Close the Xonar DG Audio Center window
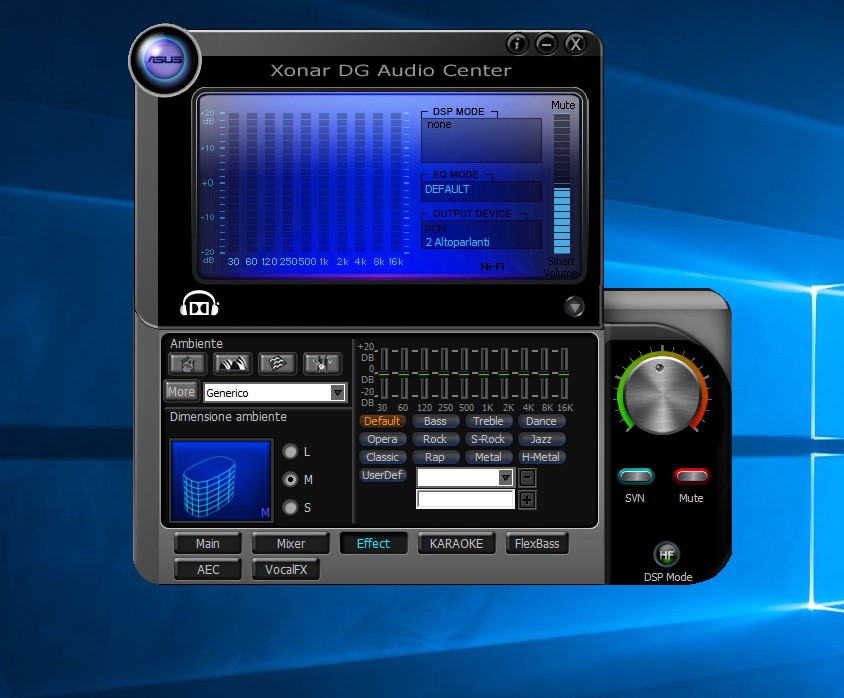The image size is (844, 698). coord(575,44)
